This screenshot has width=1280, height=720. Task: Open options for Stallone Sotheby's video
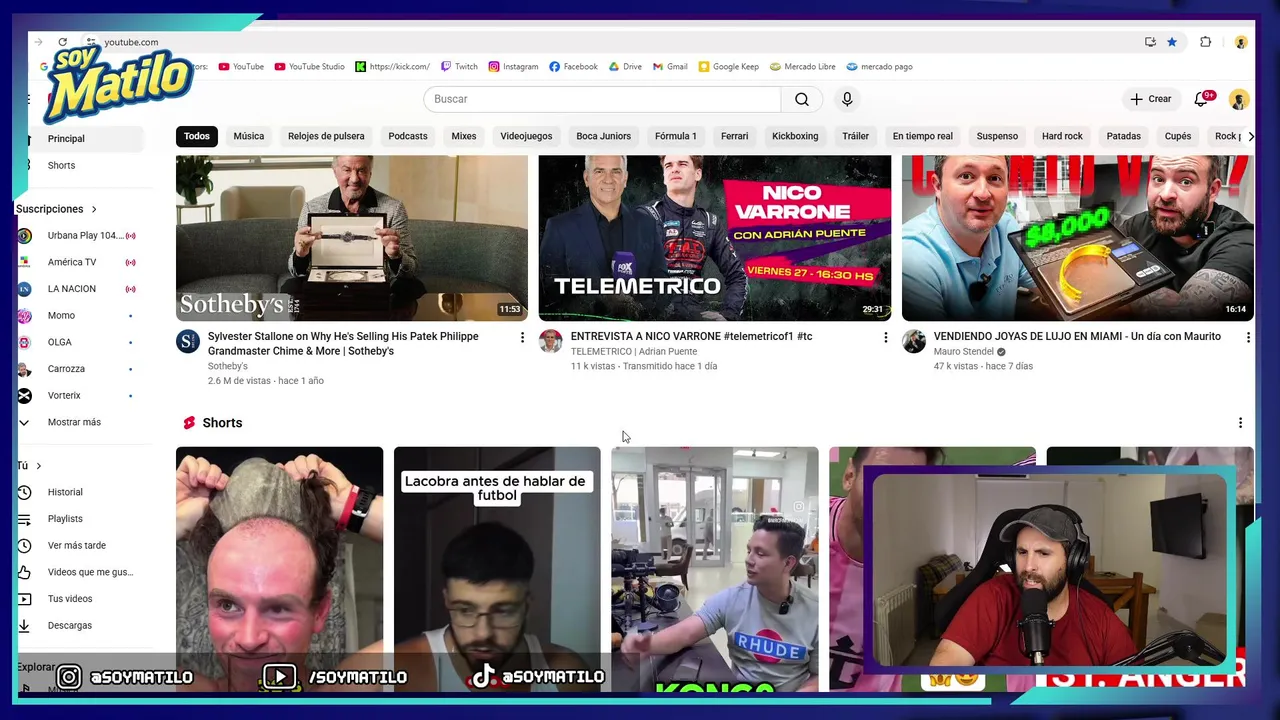click(x=522, y=338)
